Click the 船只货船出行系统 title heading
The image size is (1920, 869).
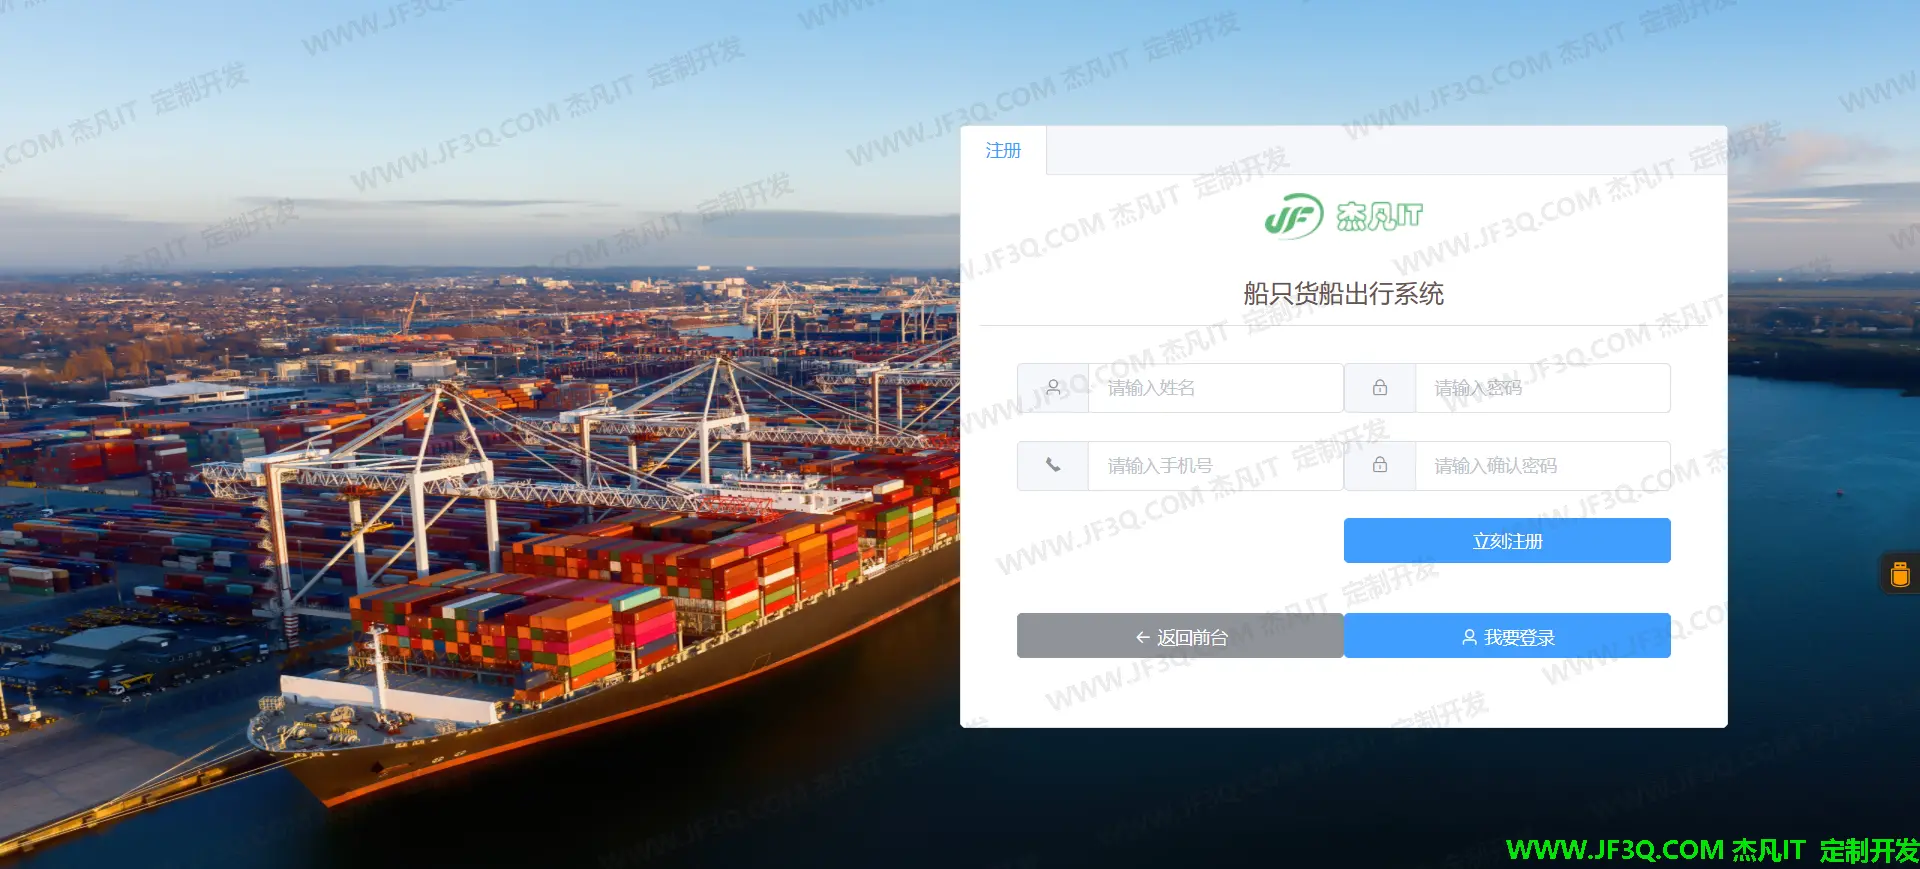1343,294
